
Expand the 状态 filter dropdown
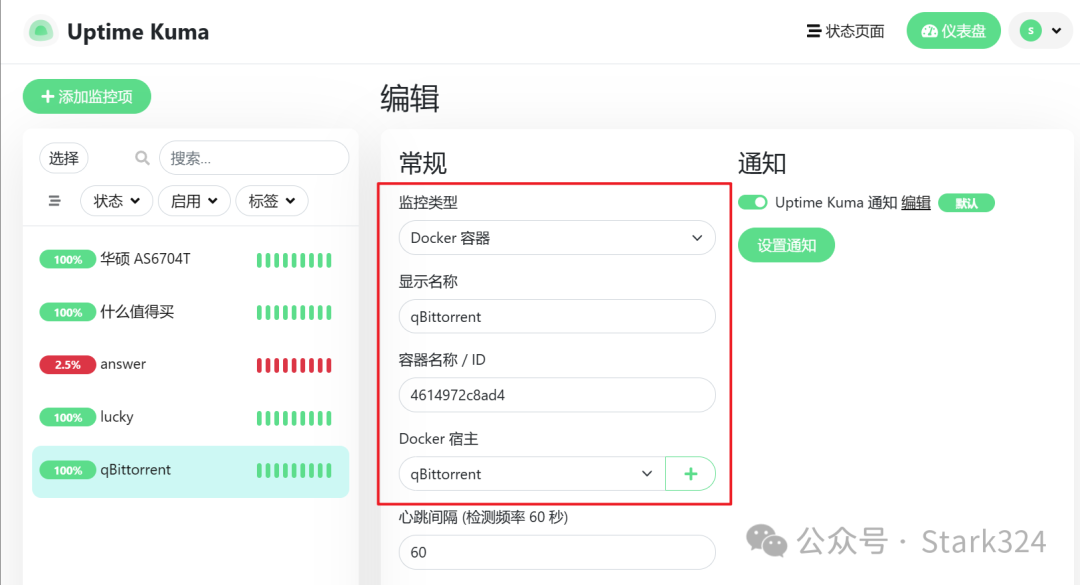tap(116, 201)
